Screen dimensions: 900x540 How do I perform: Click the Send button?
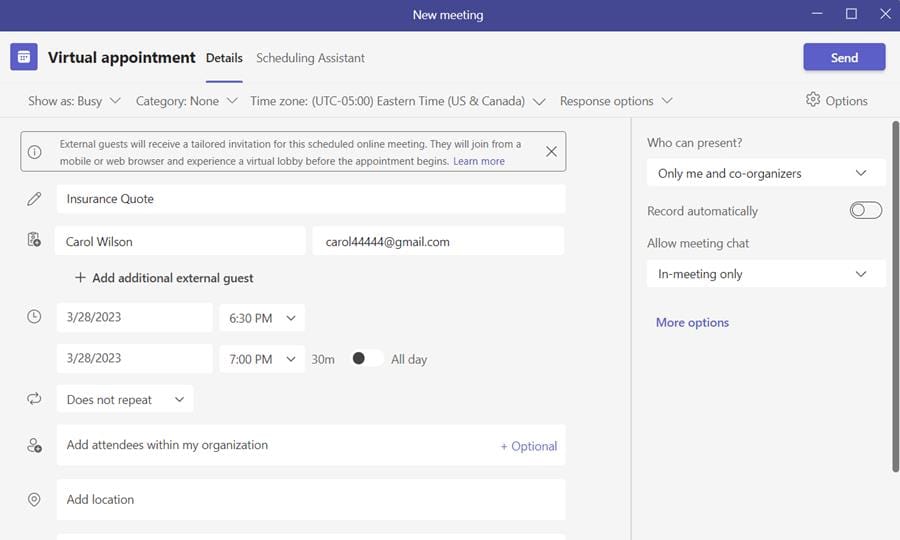(x=844, y=57)
